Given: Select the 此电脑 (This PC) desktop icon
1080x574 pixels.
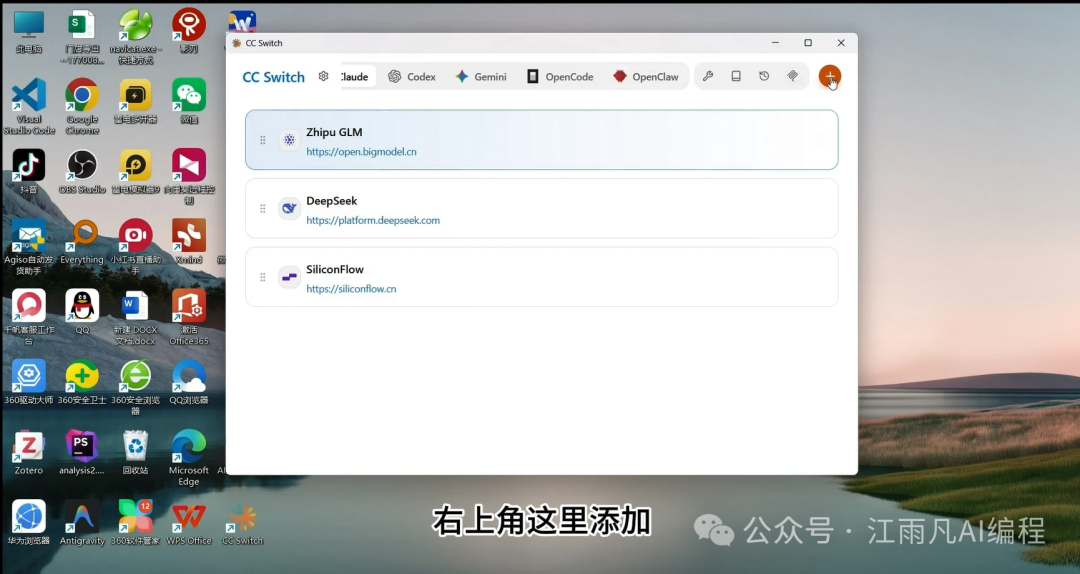Looking at the screenshot, I should pos(29,32).
